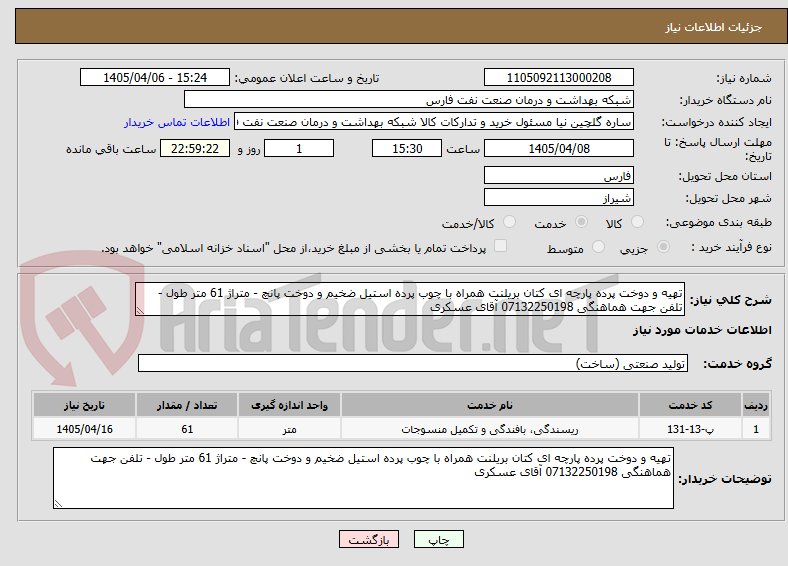The height and width of the screenshot is (566, 788).
Task: Click the واحد اندازه گیری column header
Action: (289, 405)
